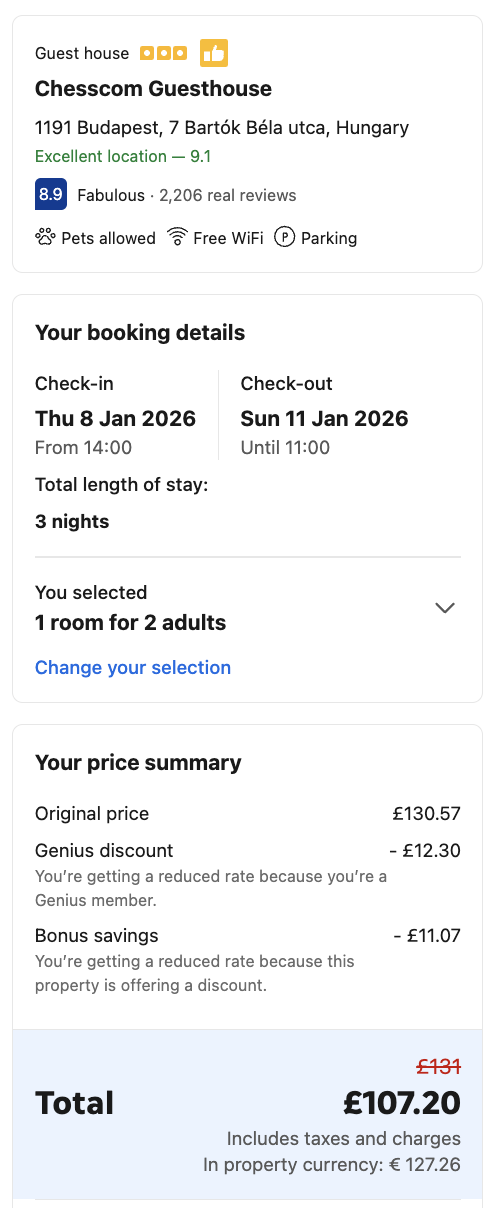Click the check-out date Sun 11 Jan 2026
This screenshot has width=494, height=1208.
[x=325, y=418]
